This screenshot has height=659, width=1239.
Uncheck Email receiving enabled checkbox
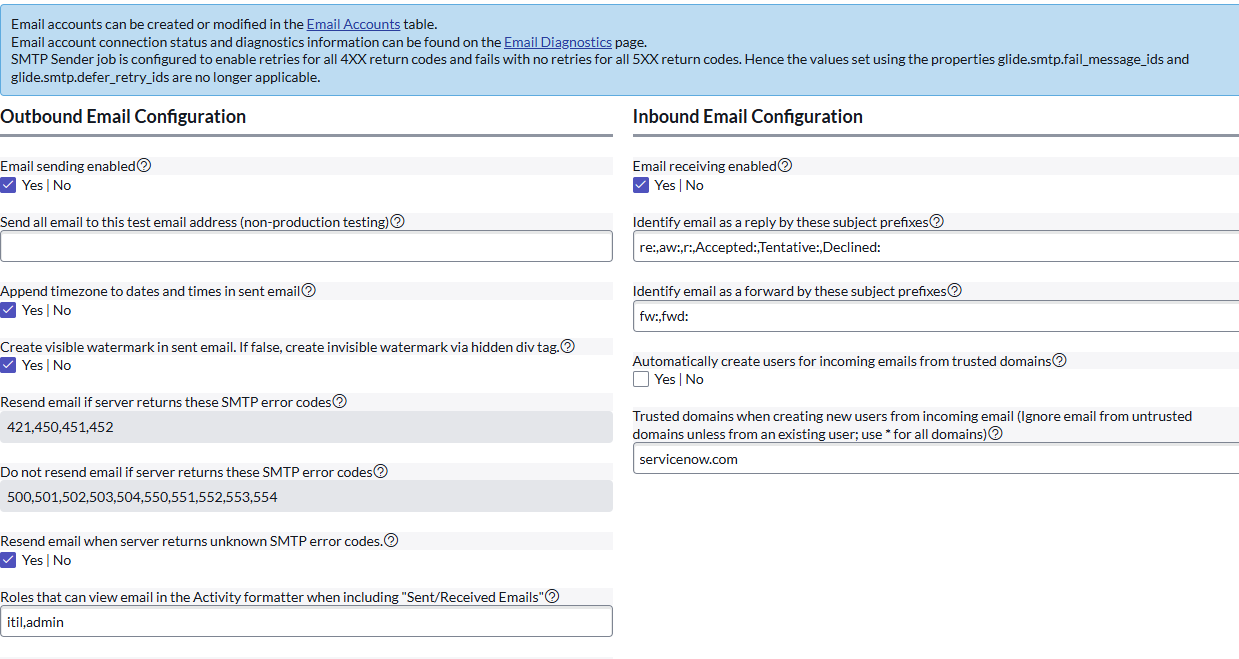point(641,185)
